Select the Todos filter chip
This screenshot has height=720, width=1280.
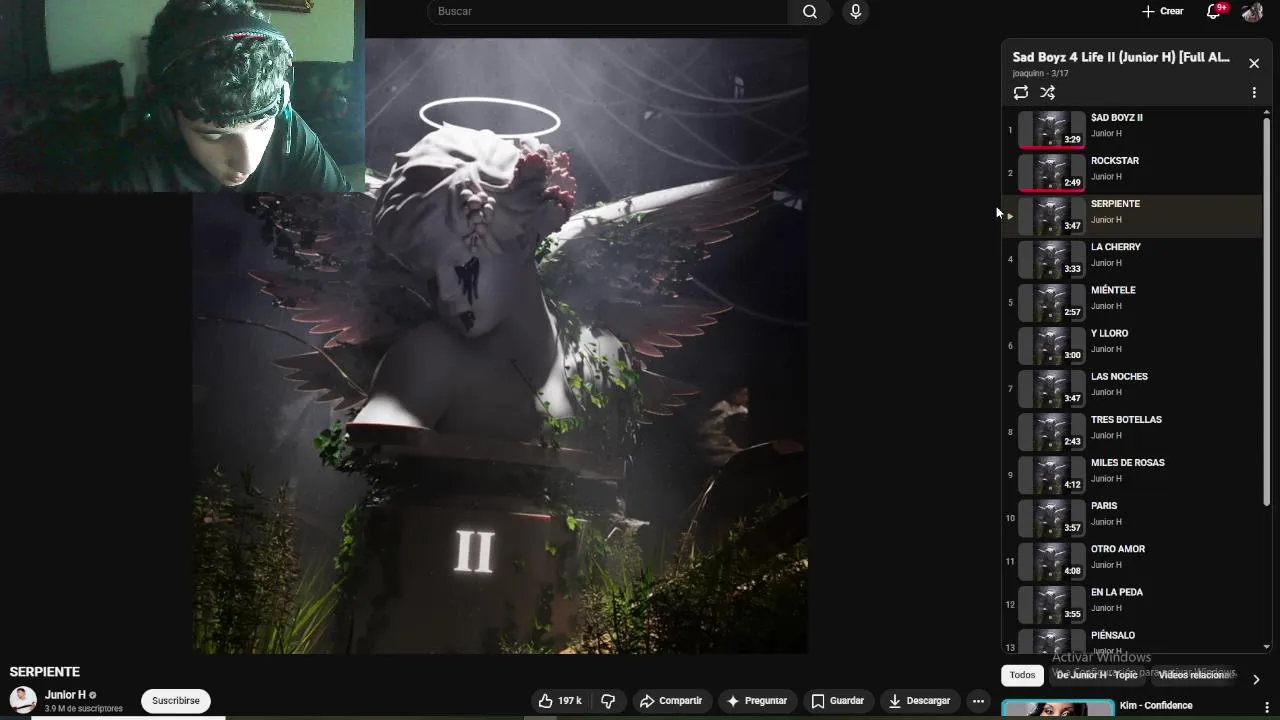coord(1022,675)
